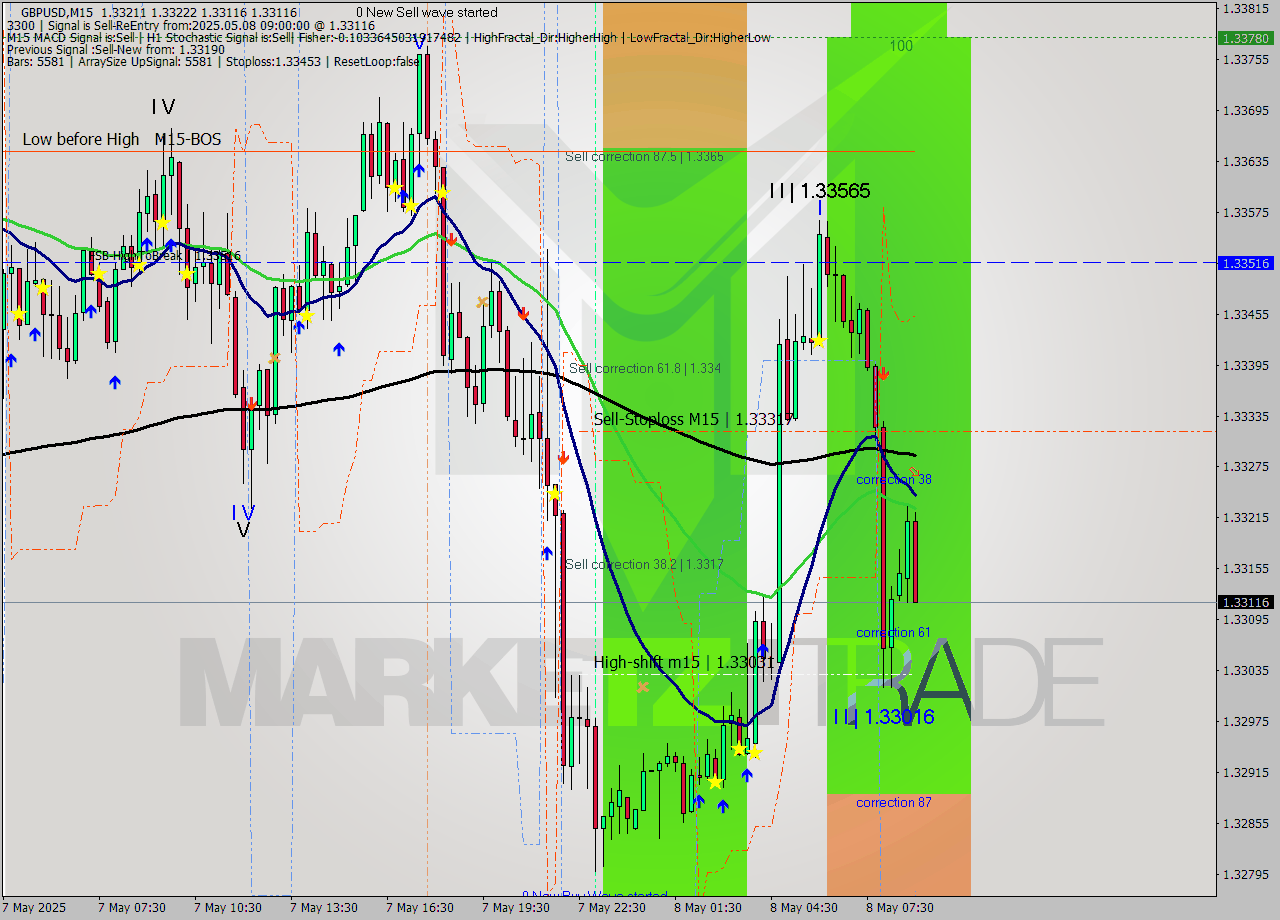Click the red down arrow sell signal at the 7 May 16:30 peak
This screenshot has height=920, width=1280.
coord(452,240)
